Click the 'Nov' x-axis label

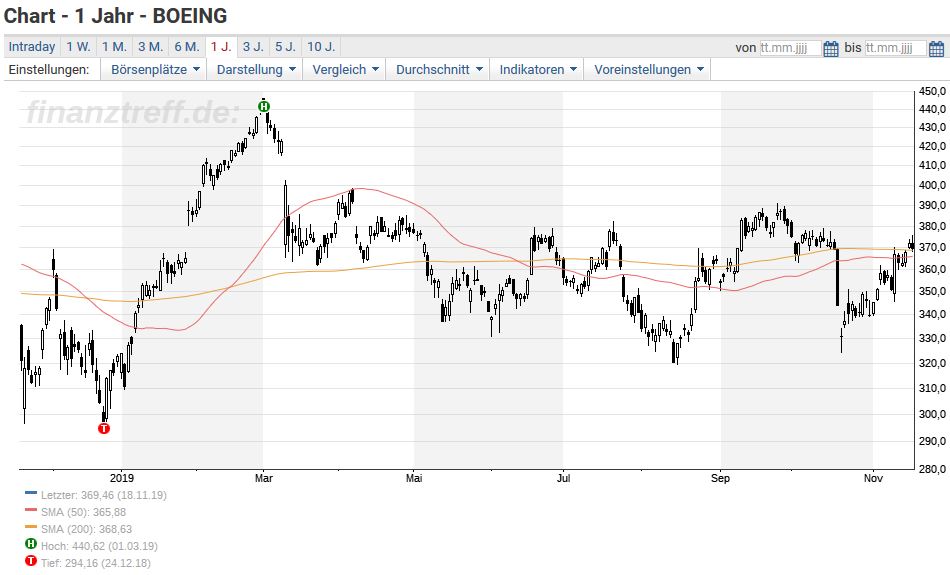click(873, 478)
